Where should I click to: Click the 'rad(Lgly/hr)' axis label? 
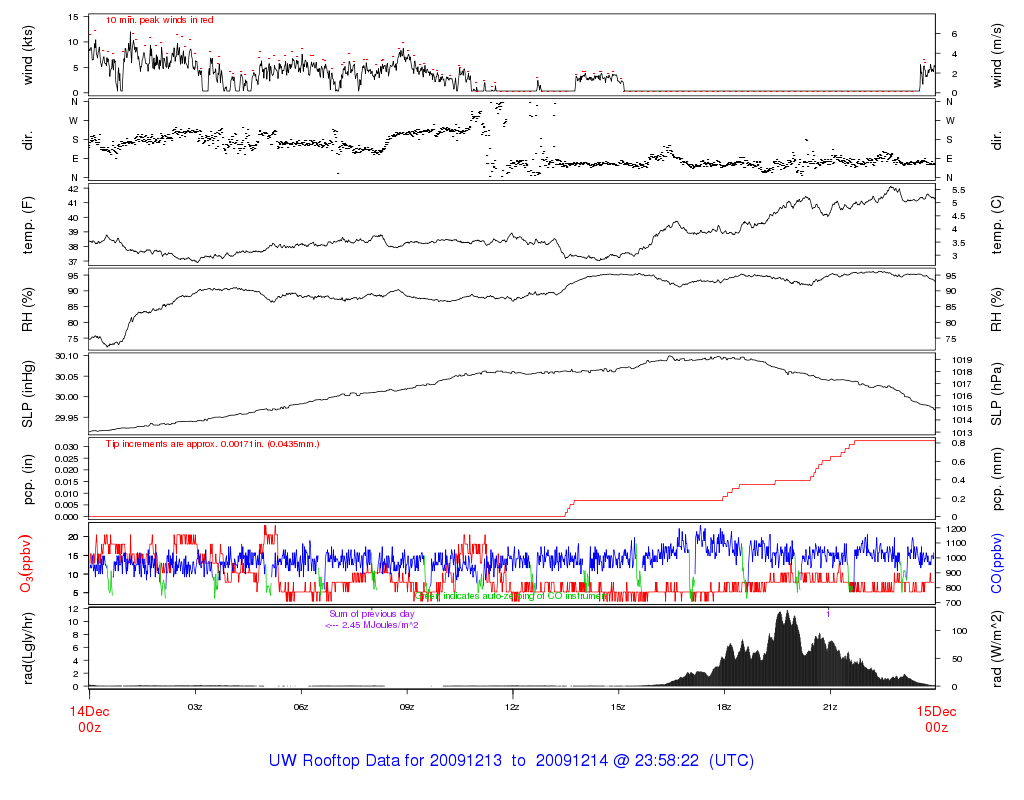coord(27,648)
